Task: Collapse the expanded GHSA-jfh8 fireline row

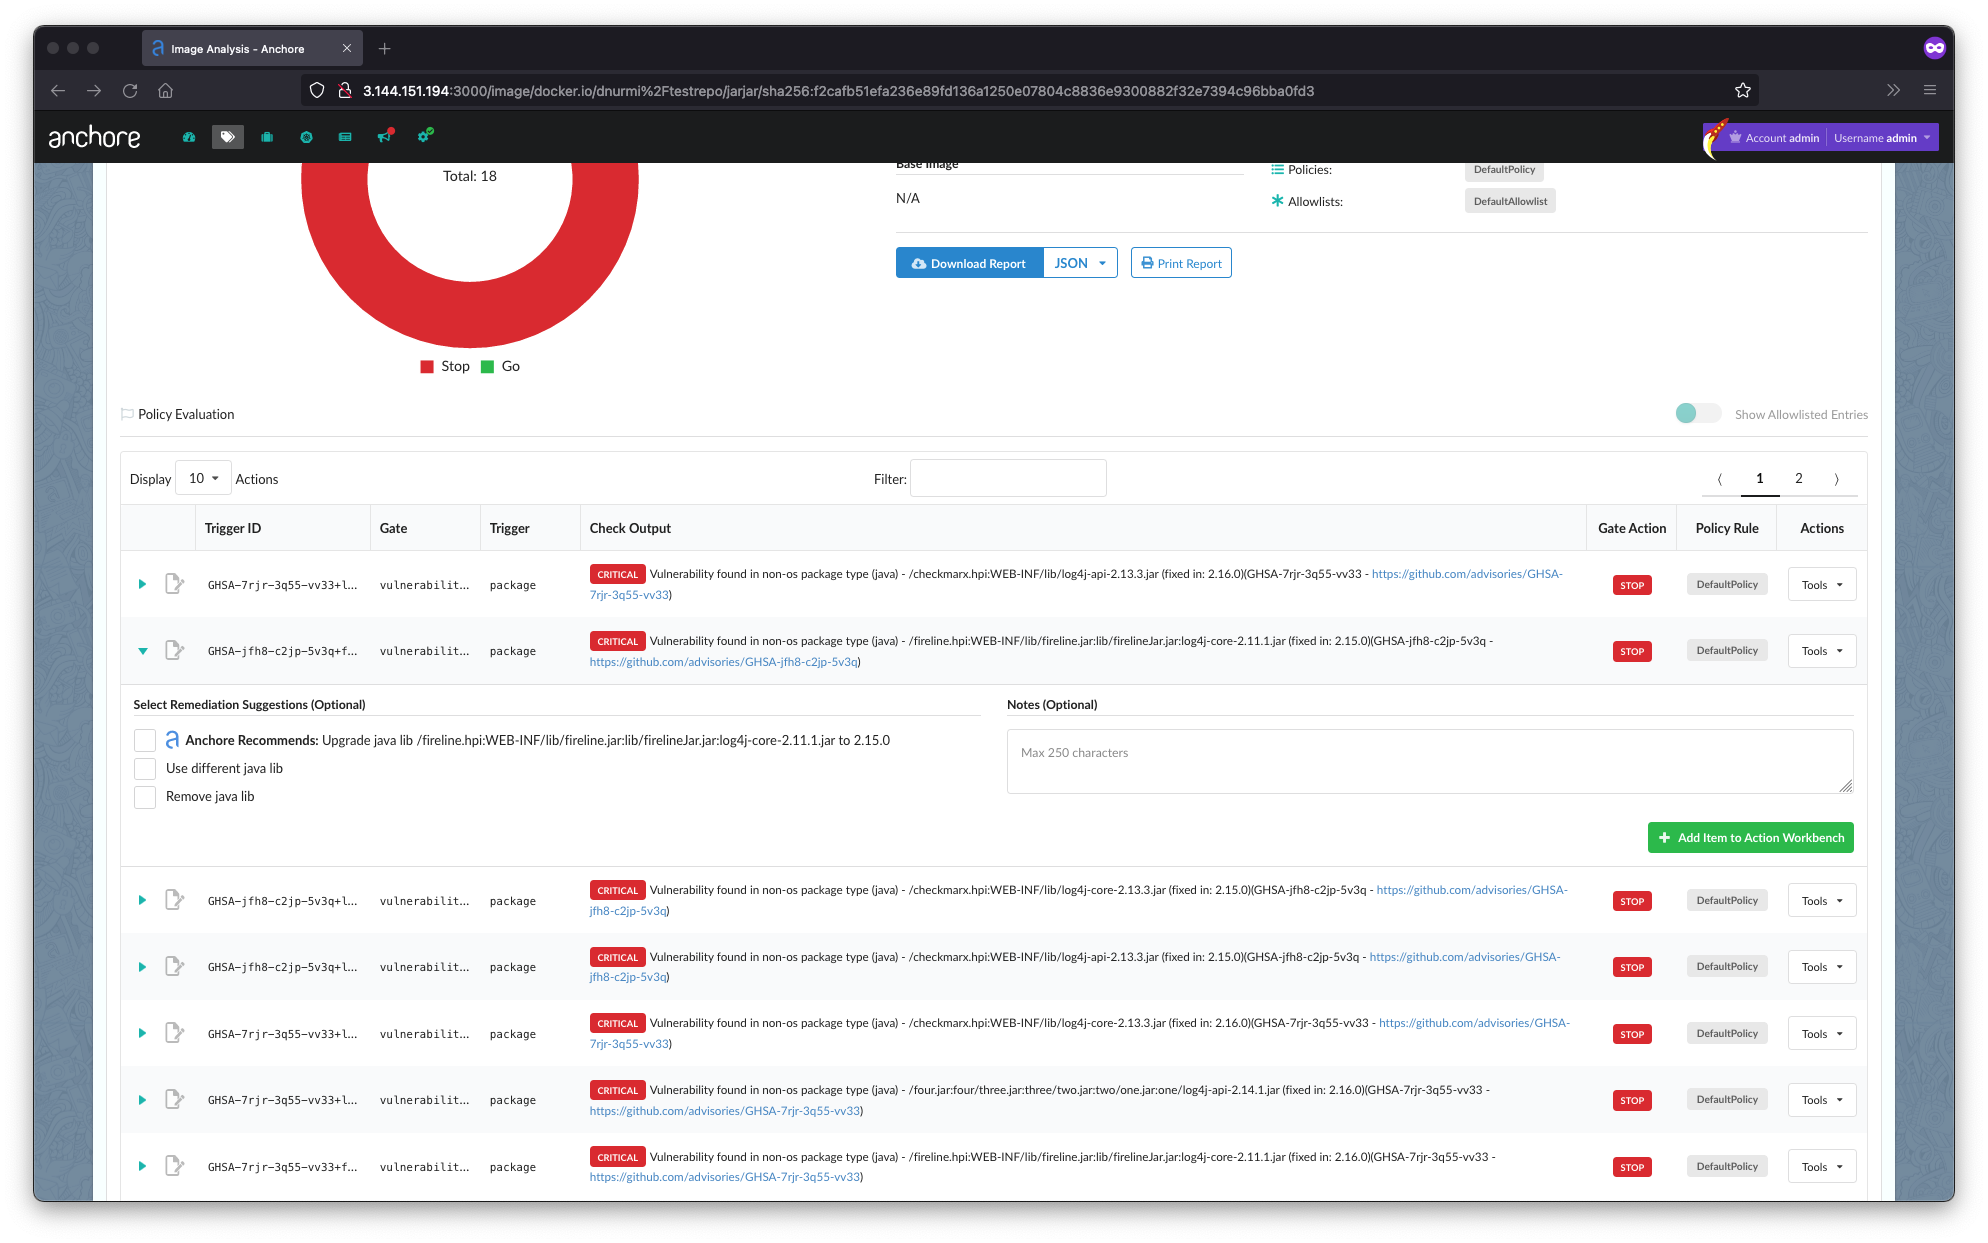Action: (143, 651)
